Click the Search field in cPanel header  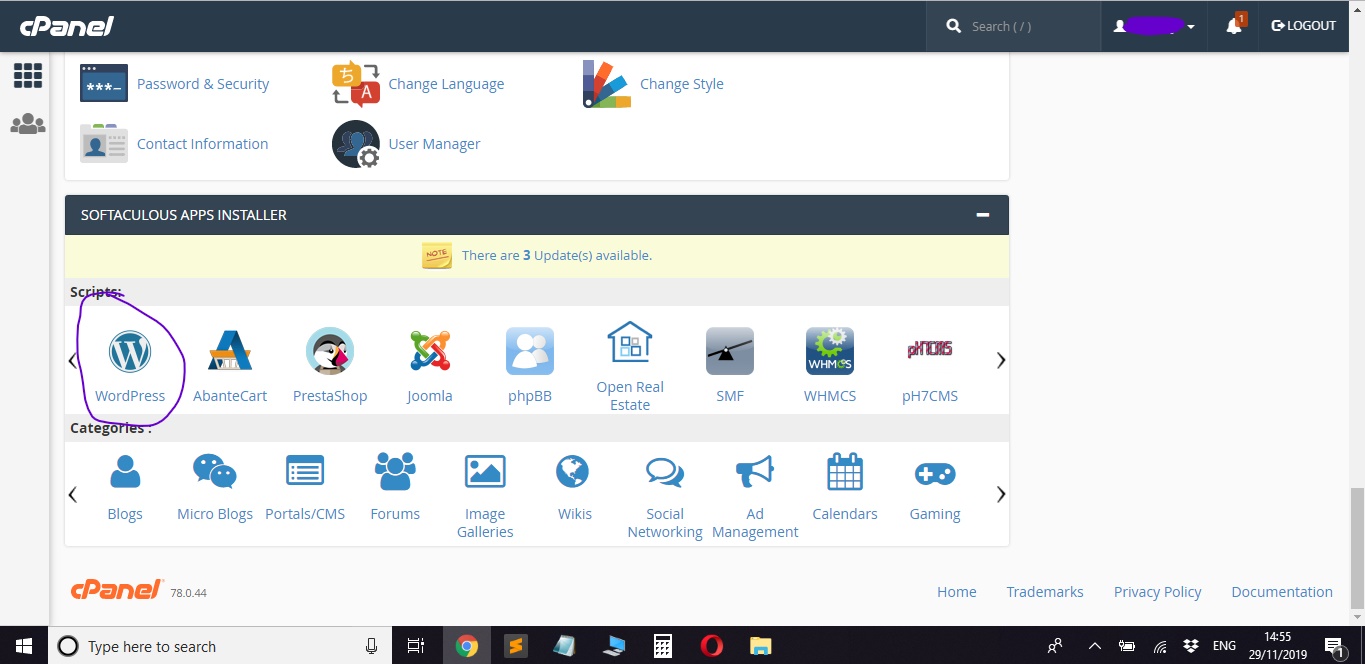[1012, 26]
